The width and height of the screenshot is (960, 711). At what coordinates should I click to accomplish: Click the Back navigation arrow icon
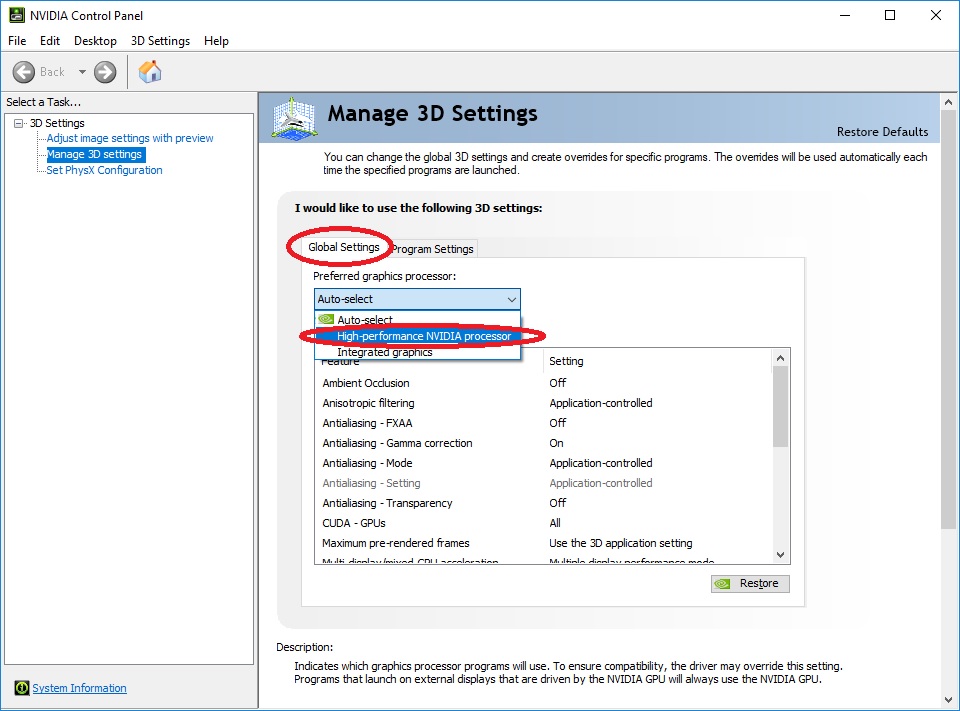coord(25,71)
